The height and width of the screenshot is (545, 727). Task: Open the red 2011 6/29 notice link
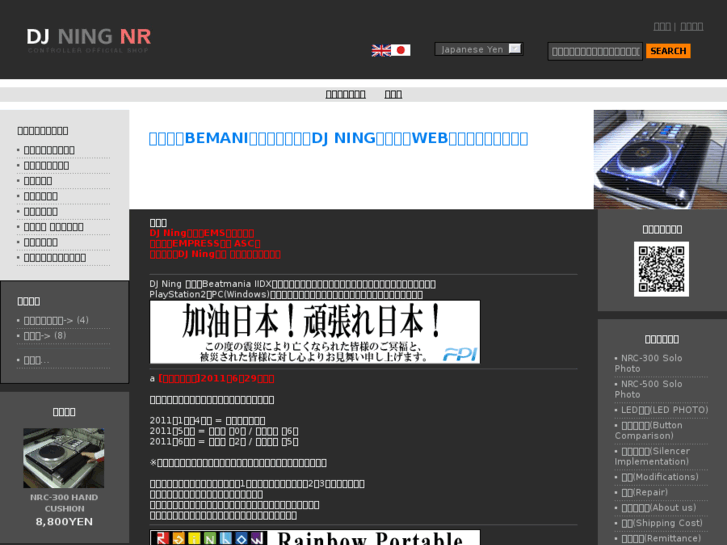pos(216,378)
